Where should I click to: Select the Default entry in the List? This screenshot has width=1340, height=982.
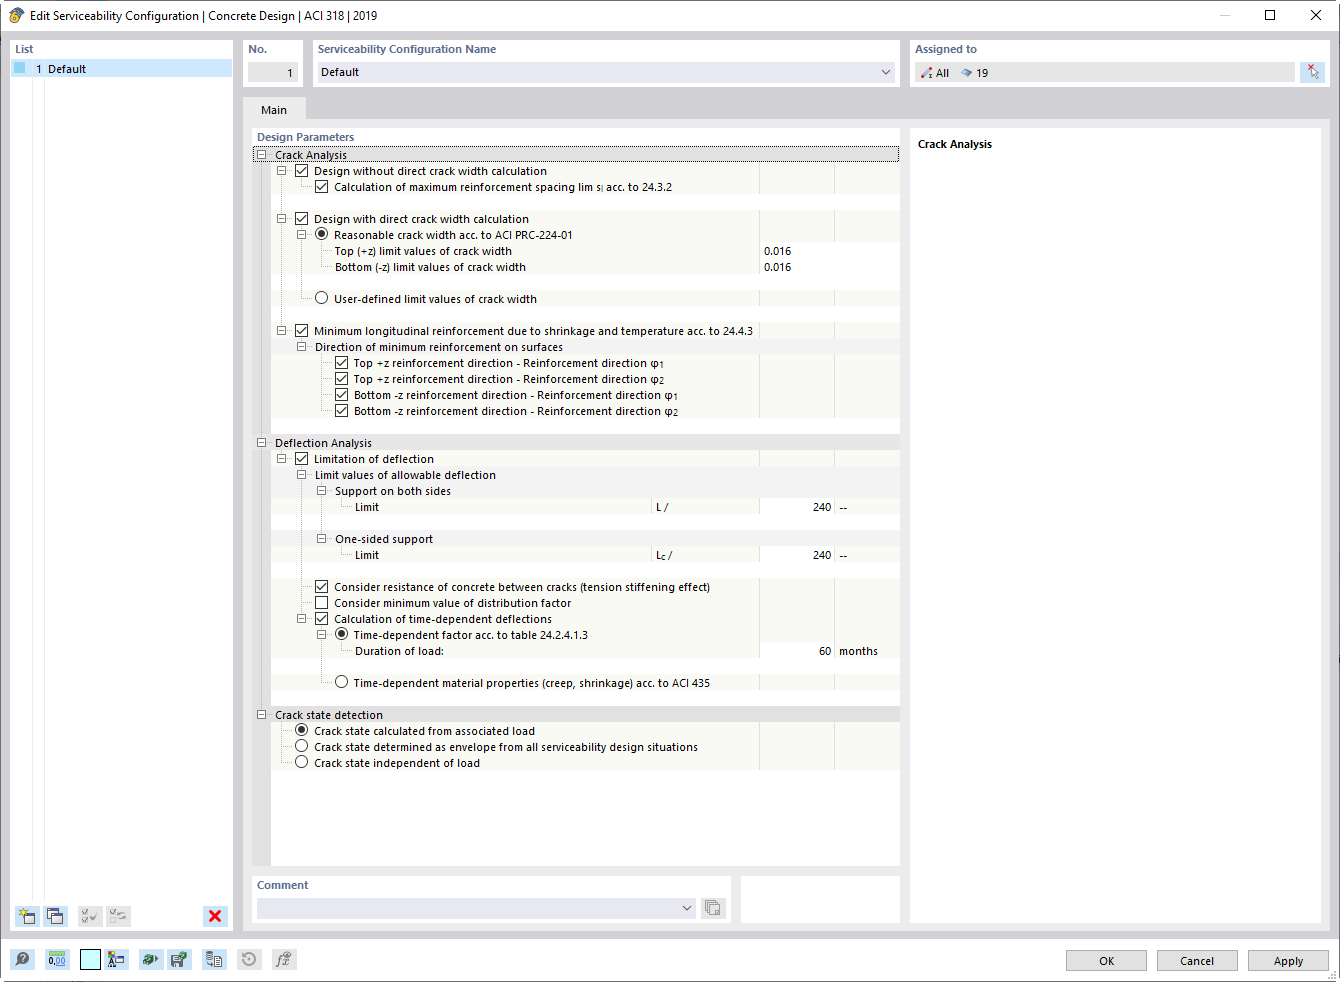tap(65, 68)
